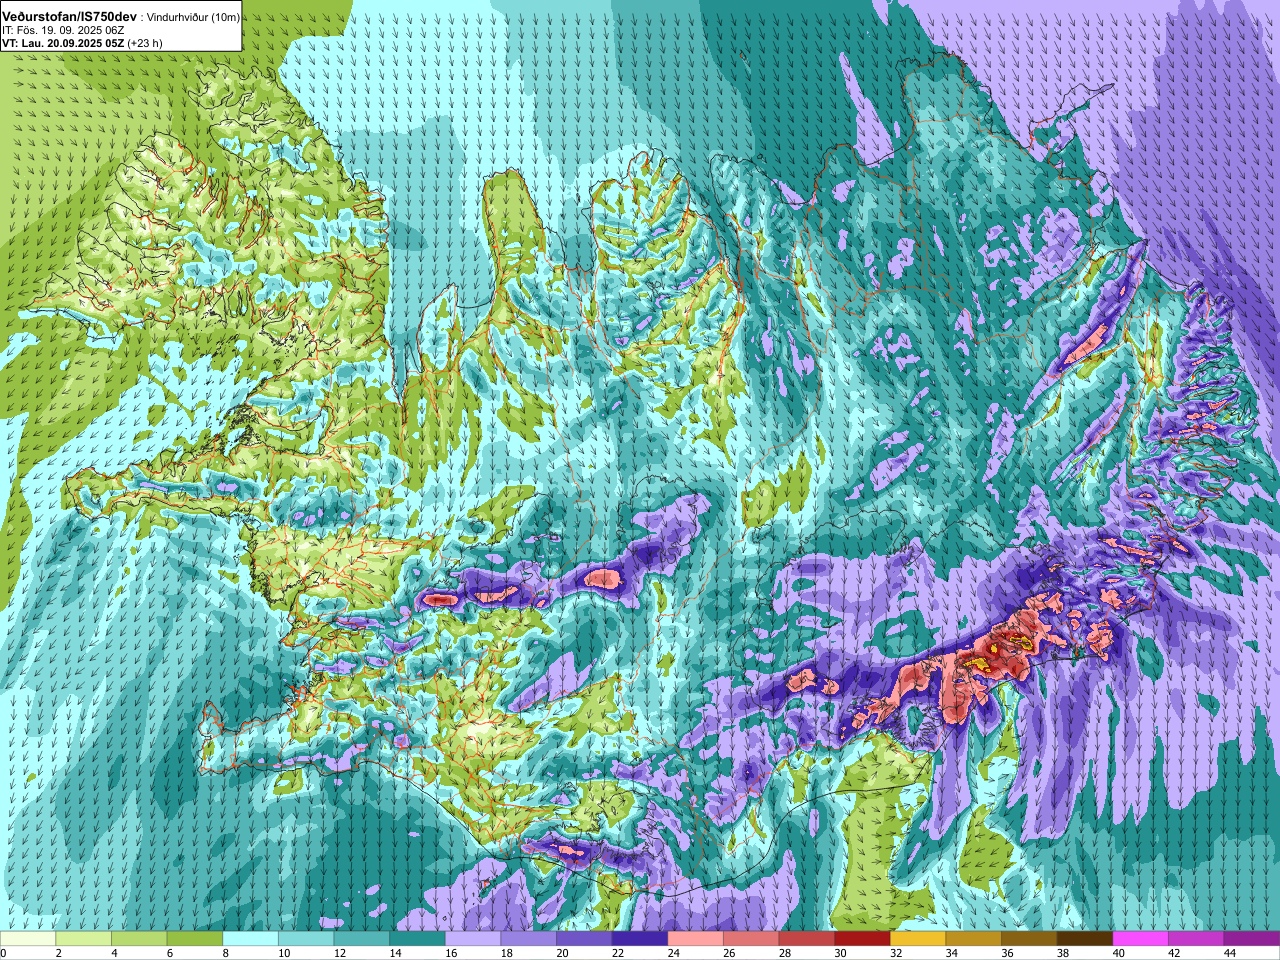Pick the 32–34 yellow legend swatch

click(x=918, y=939)
